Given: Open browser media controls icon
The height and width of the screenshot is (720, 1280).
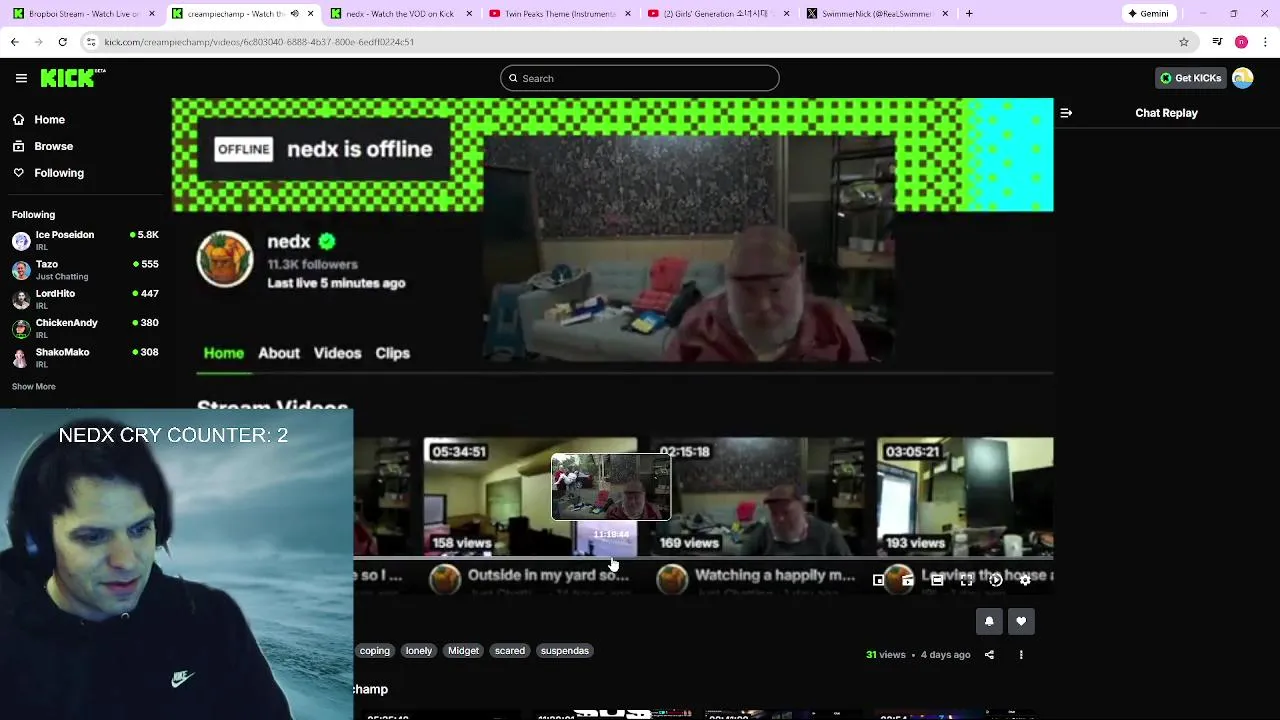Looking at the screenshot, I should pyautogui.click(x=1217, y=42).
